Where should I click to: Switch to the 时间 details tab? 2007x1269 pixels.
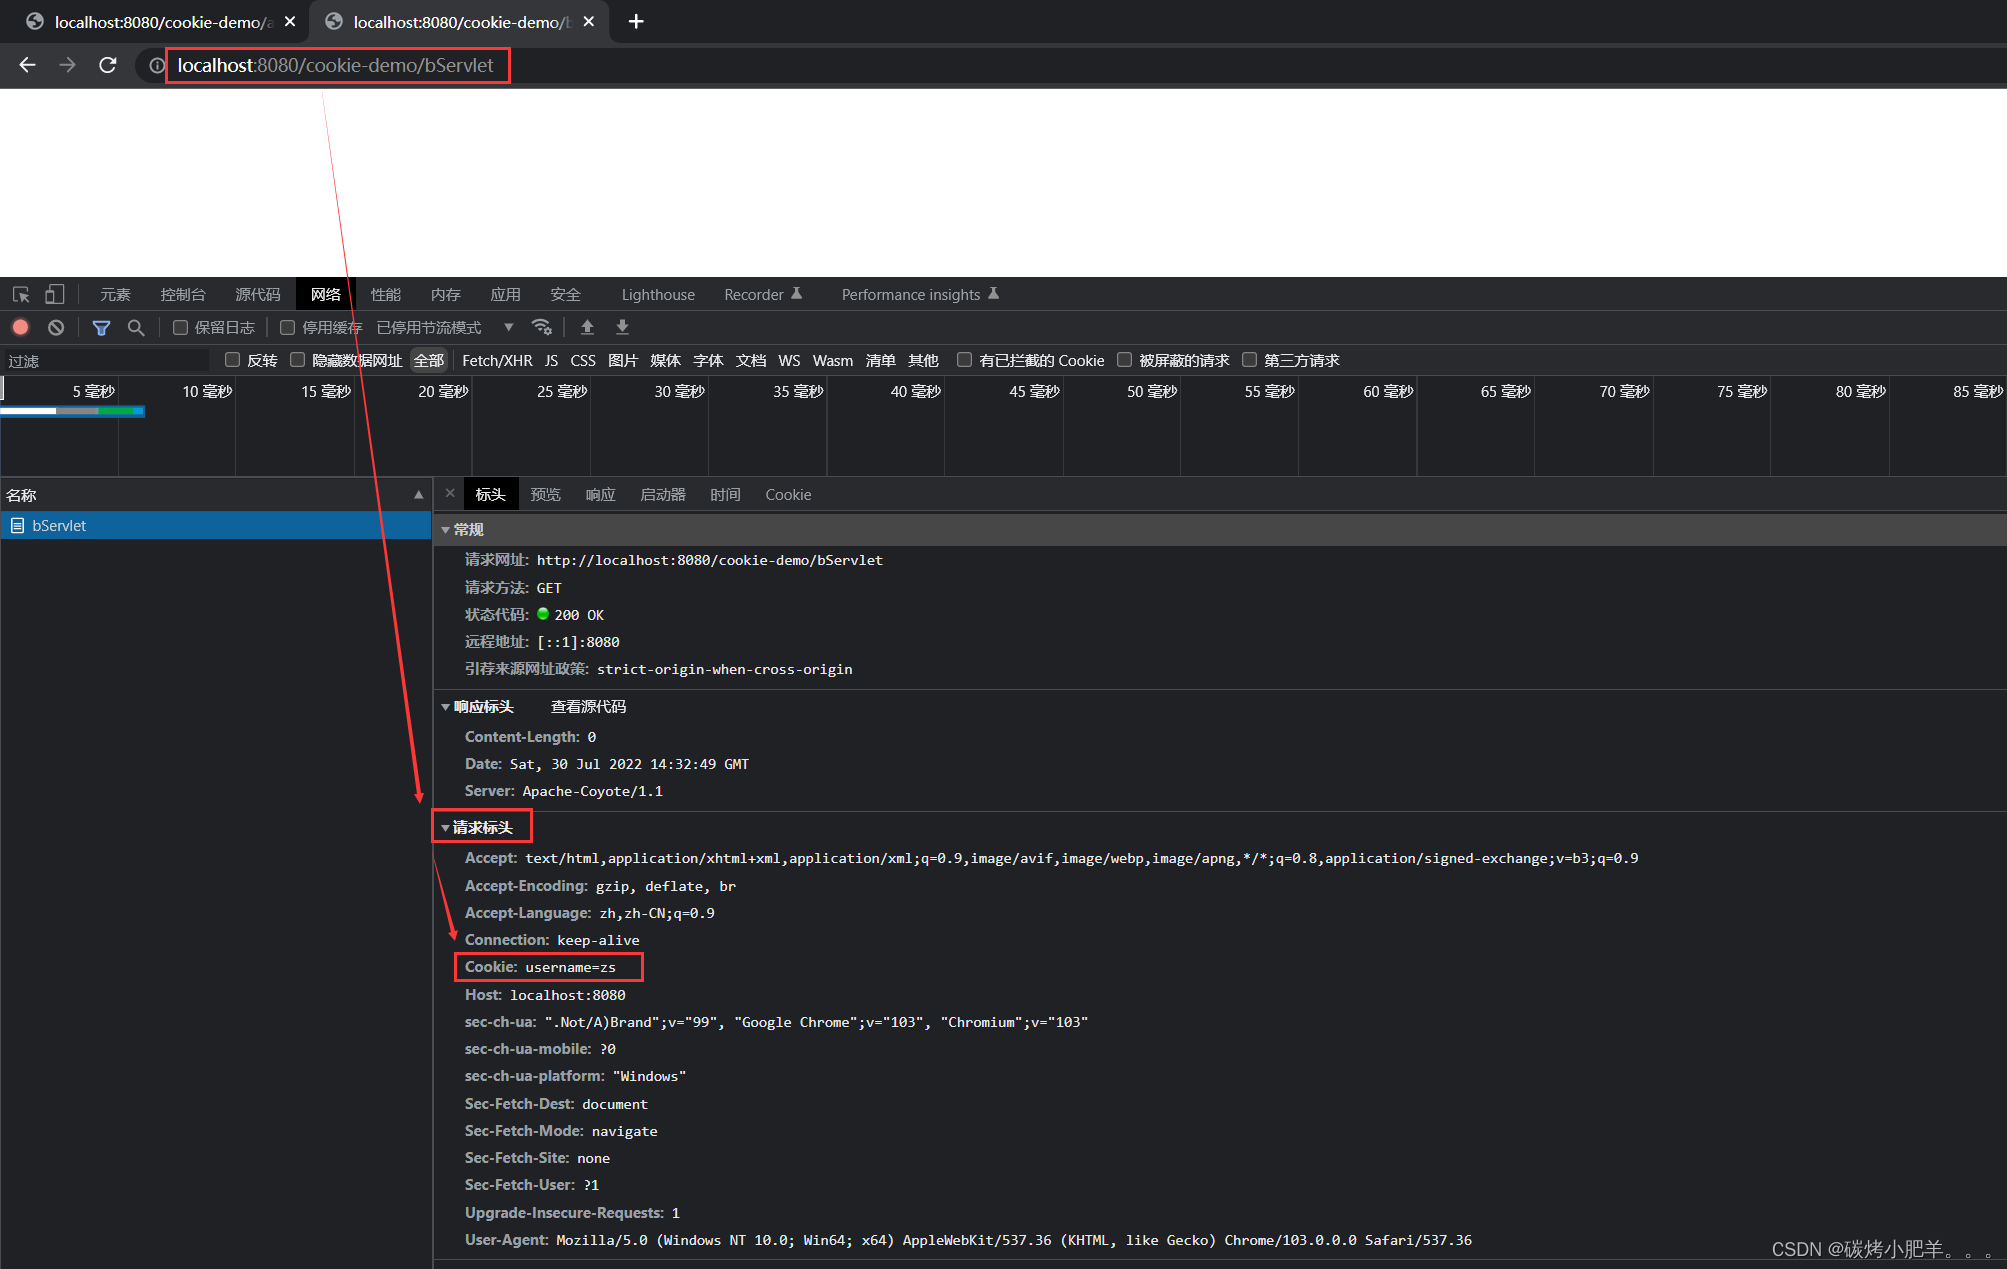click(726, 495)
